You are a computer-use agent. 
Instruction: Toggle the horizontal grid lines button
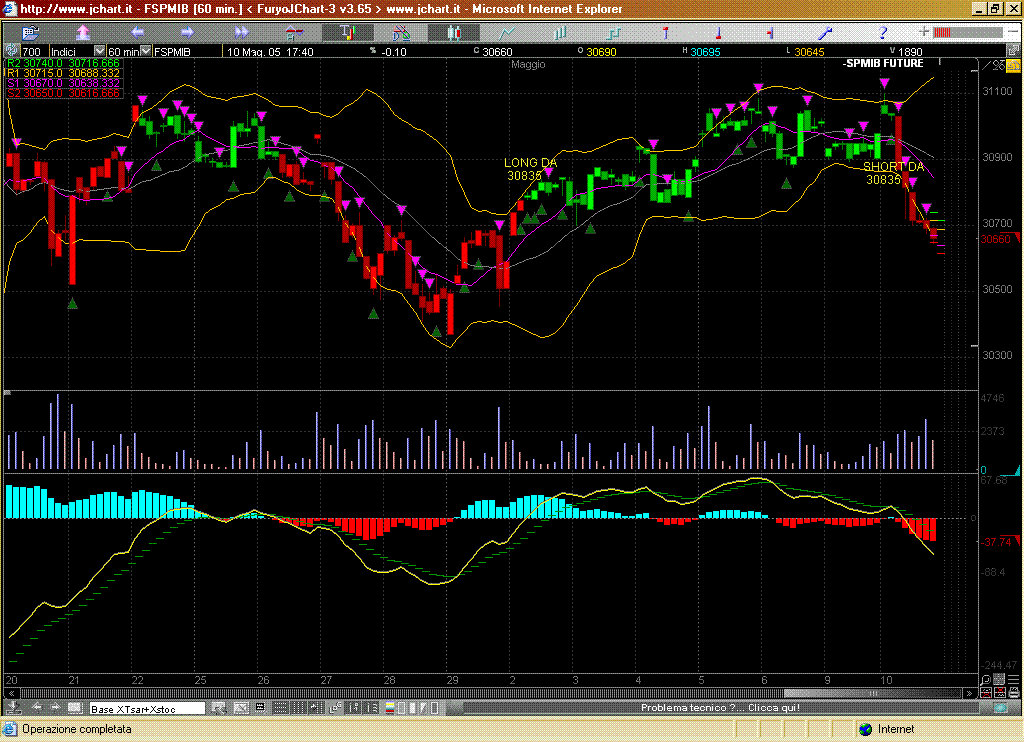284,708
